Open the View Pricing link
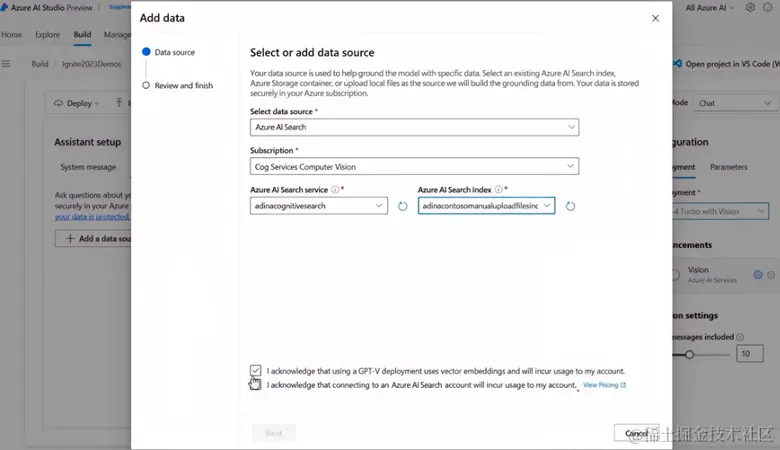Image resolution: width=780 pixels, height=450 pixels. (x=604, y=384)
